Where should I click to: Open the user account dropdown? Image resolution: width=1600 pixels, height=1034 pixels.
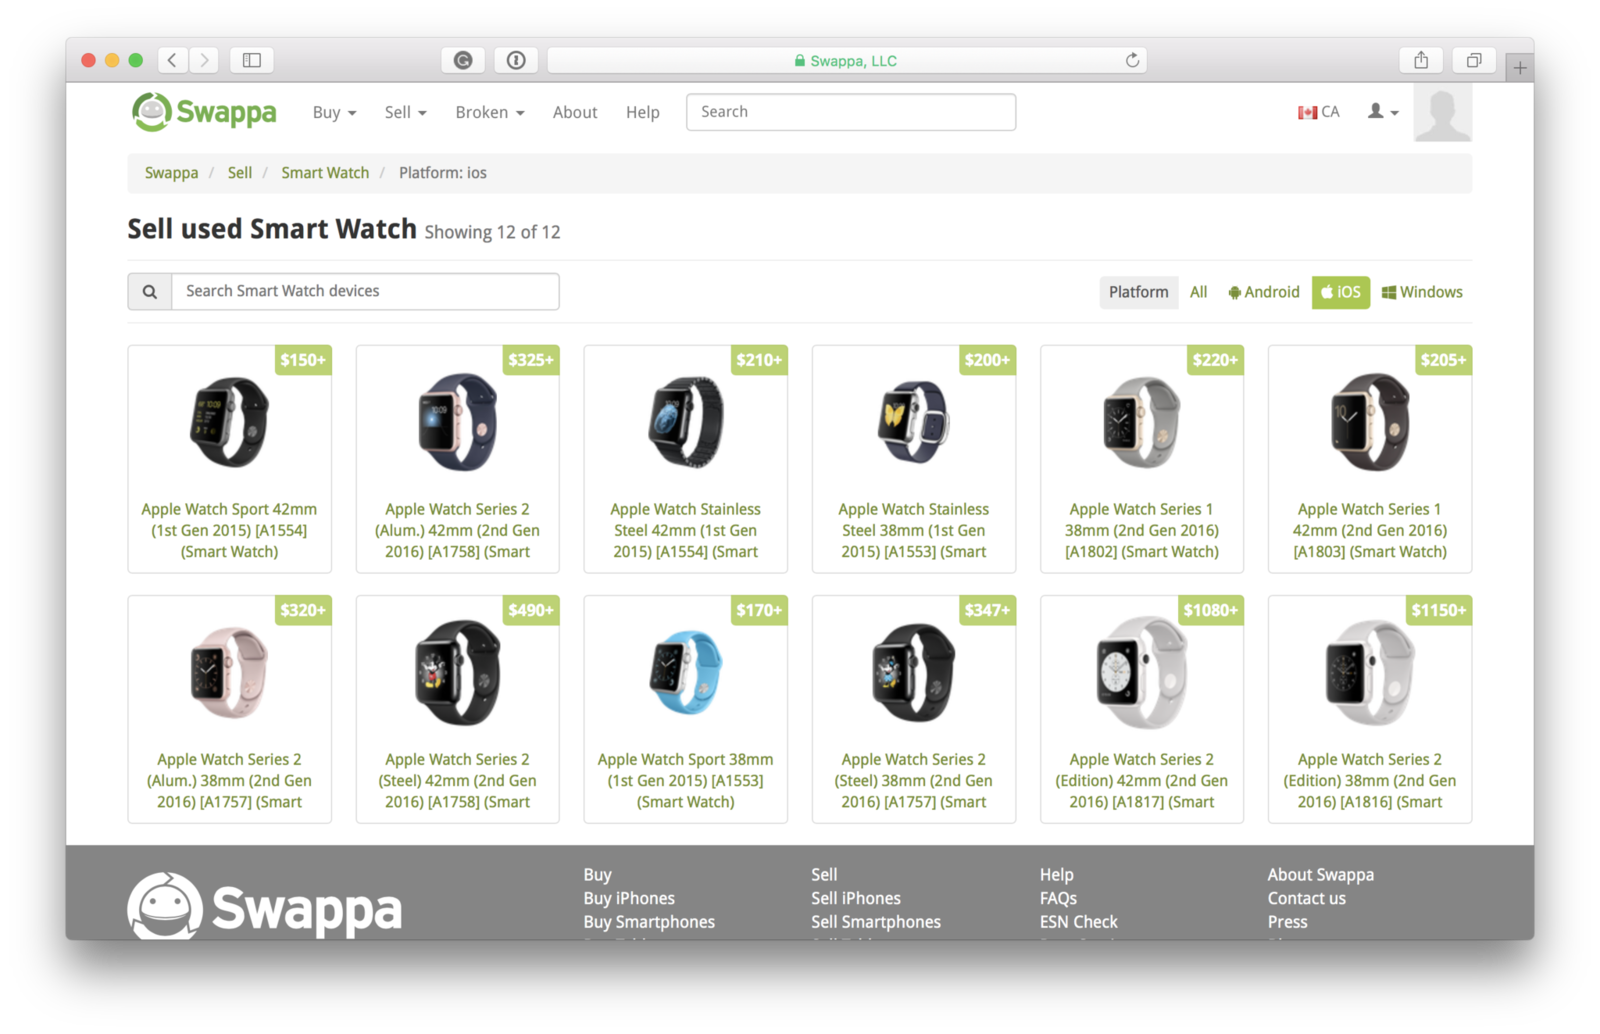pos(1383,112)
